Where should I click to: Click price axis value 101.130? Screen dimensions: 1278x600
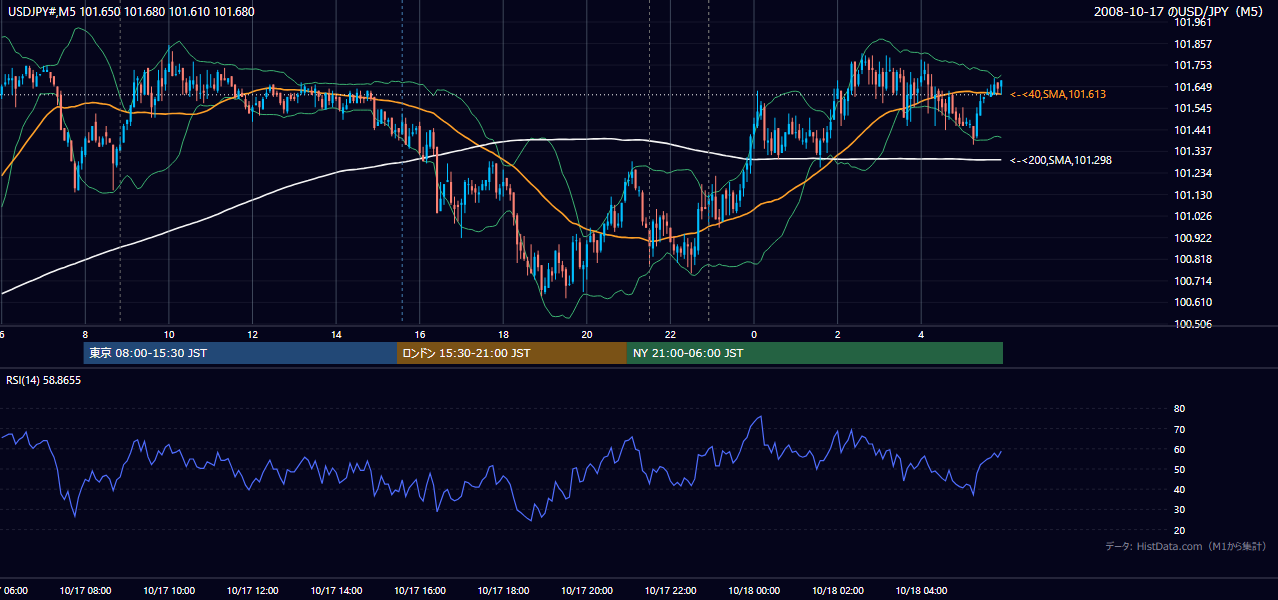(x=1193, y=195)
